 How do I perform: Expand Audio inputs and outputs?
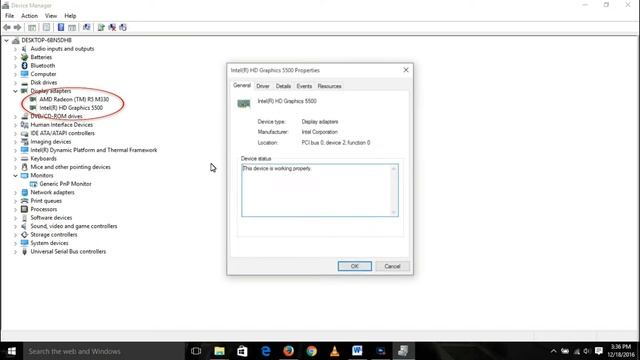tap(15, 49)
